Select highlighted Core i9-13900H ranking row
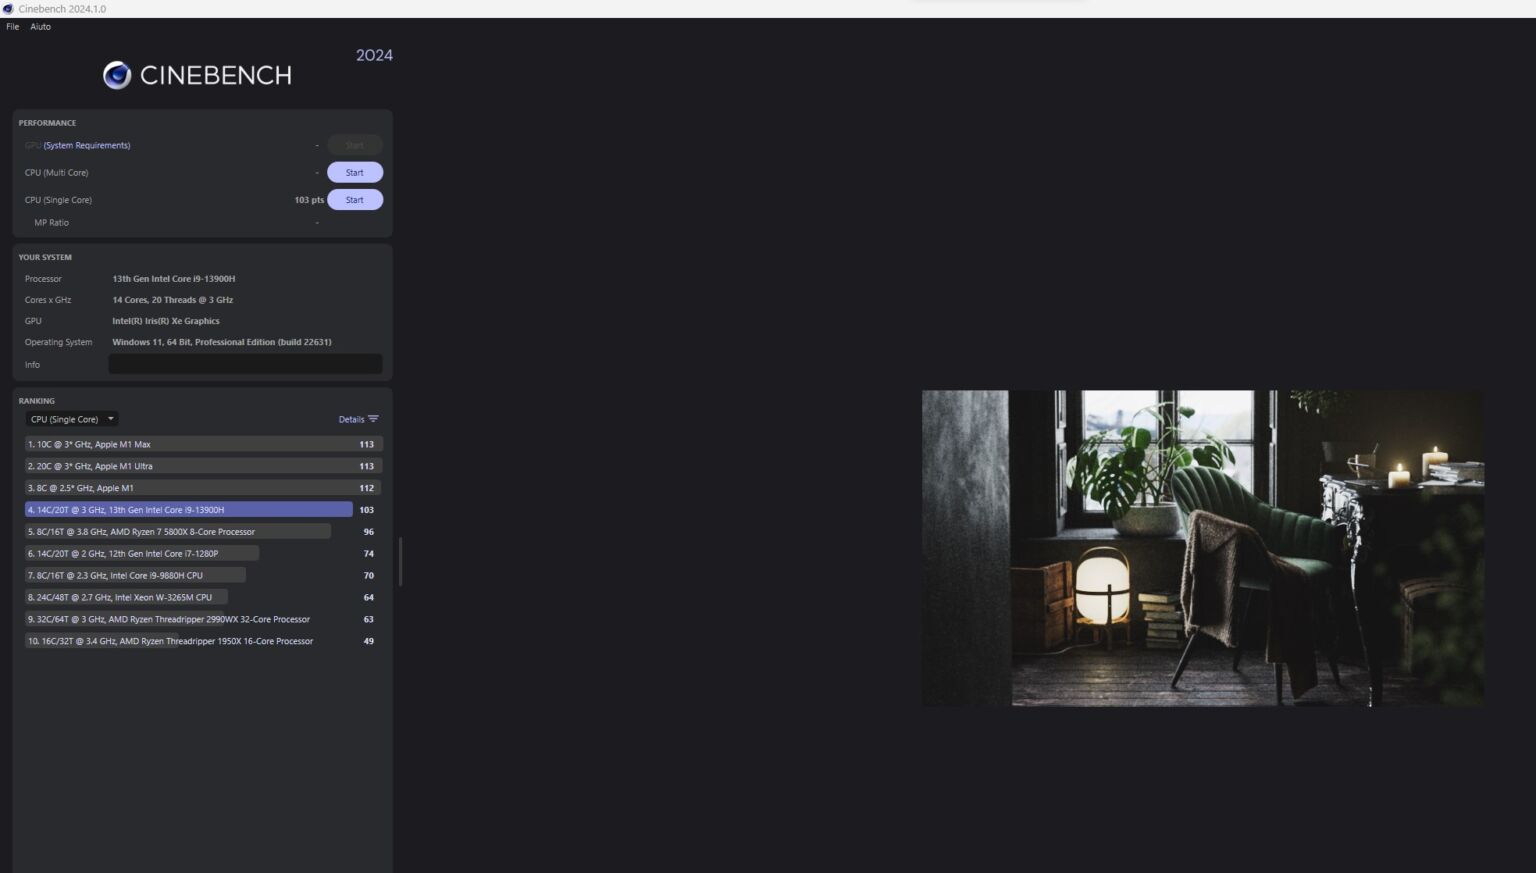 pos(204,510)
